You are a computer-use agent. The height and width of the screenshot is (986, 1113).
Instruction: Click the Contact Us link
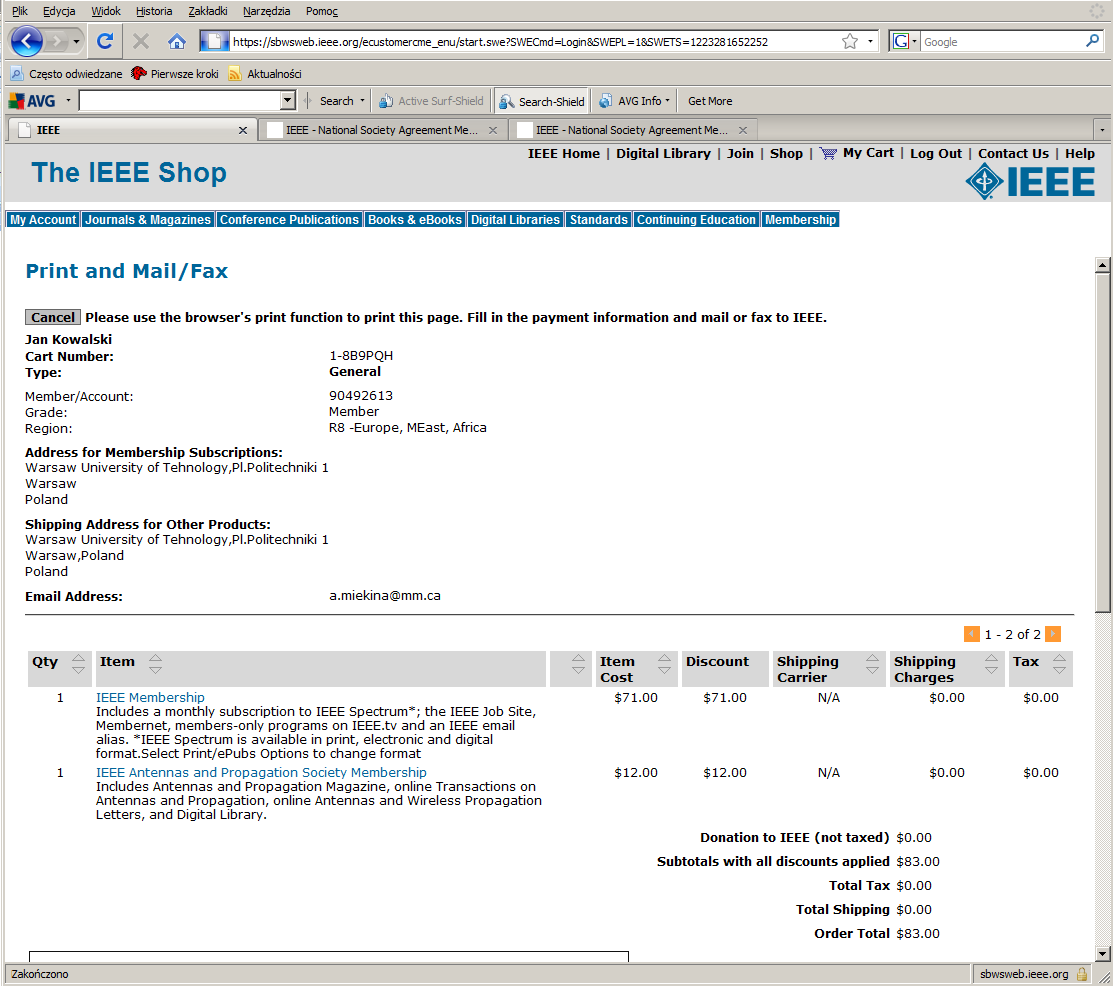pyautogui.click(x=1013, y=153)
